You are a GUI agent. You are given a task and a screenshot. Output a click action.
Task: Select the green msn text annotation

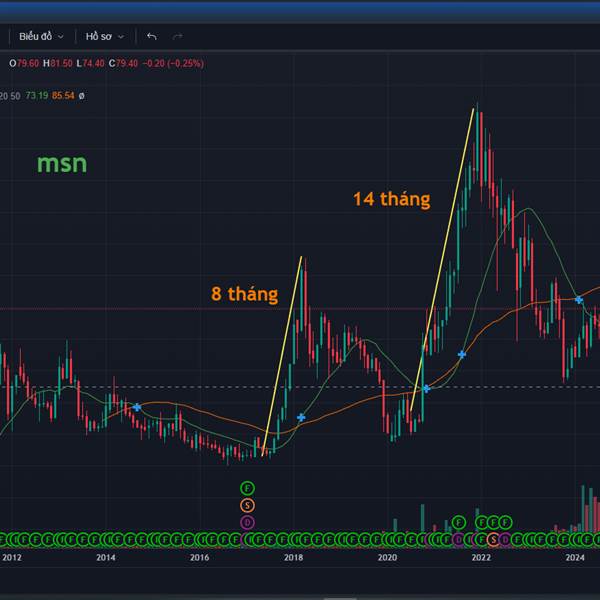(62, 163)
